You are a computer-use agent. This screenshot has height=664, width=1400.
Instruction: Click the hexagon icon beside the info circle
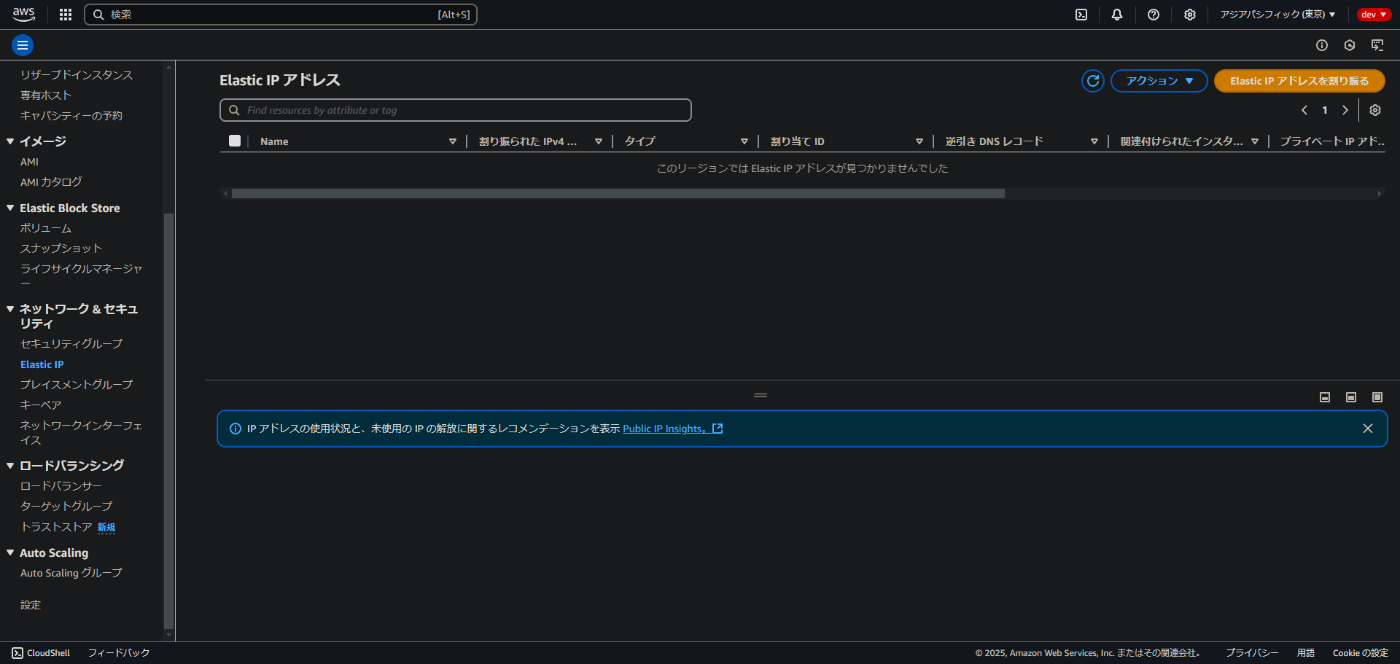[x=1349, y=45]
